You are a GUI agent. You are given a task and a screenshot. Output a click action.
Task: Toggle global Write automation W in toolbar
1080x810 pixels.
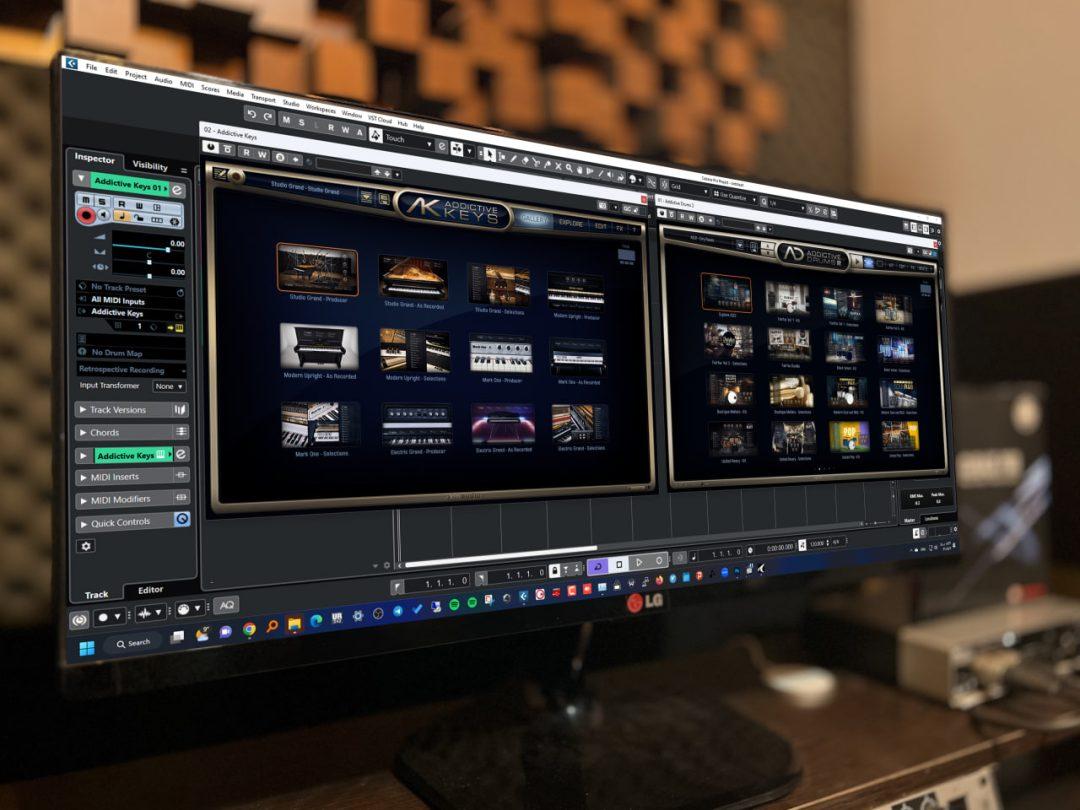345,130
